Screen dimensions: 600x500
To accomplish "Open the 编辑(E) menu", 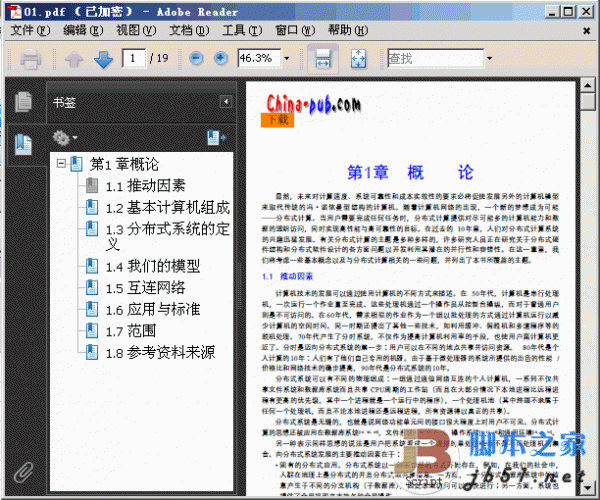I will [83, 30].
